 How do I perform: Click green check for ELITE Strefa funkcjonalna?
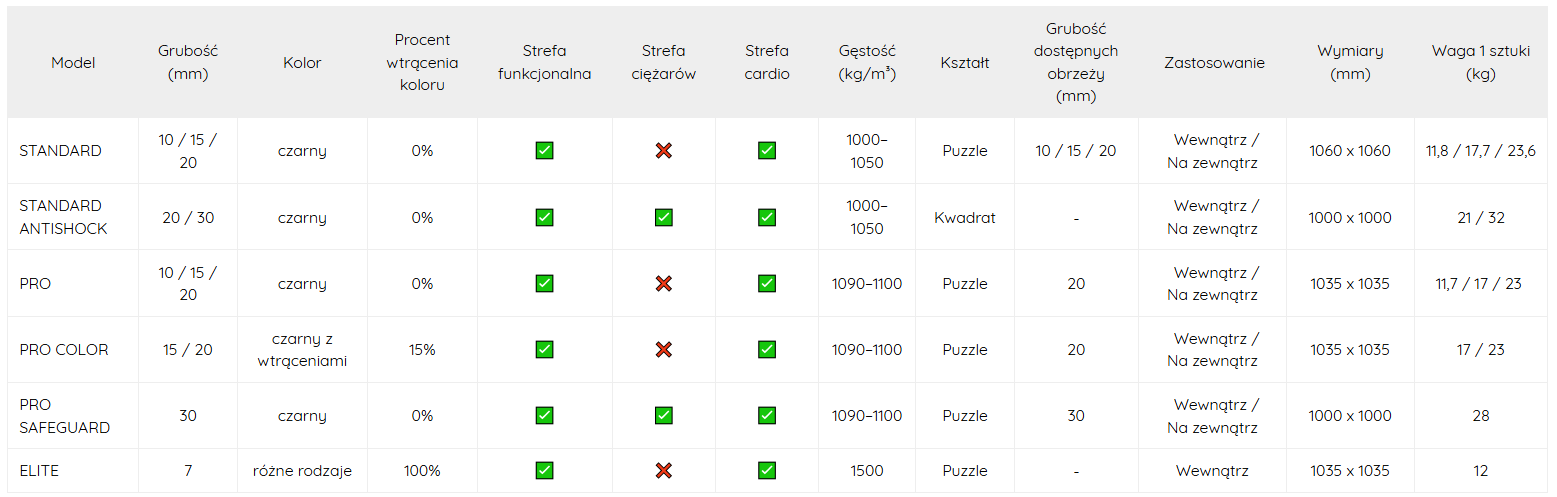pyautogui.click(x=544, y=471)
